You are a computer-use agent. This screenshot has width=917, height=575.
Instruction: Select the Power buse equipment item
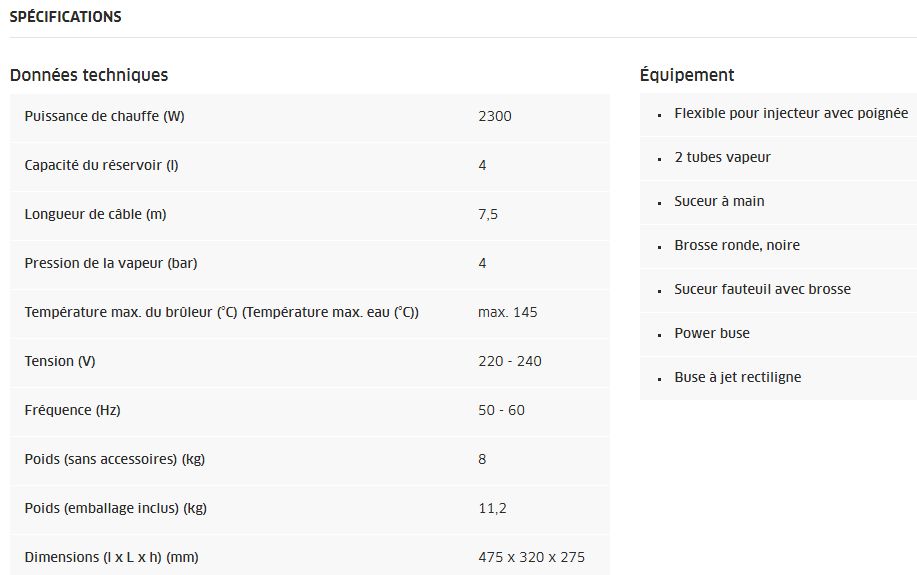pos(712,334)
